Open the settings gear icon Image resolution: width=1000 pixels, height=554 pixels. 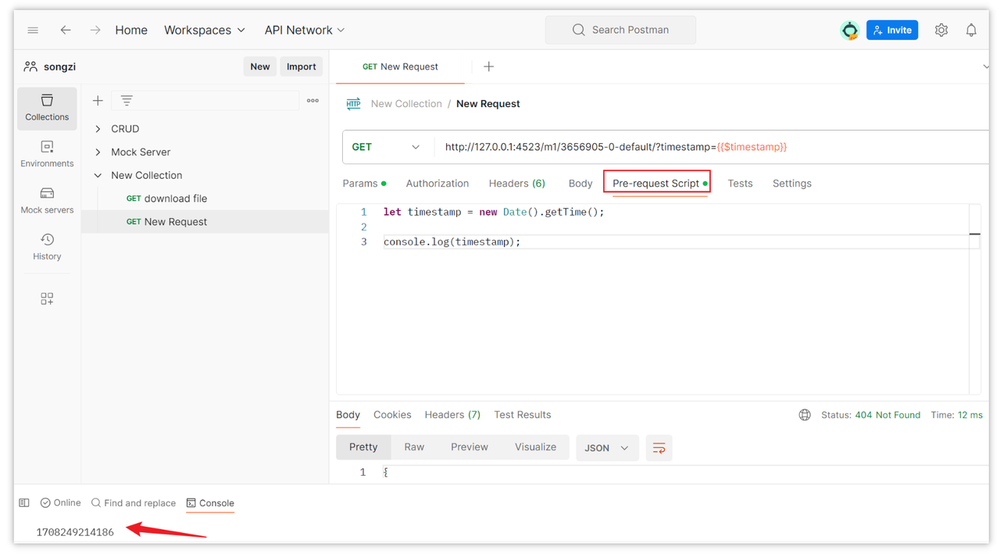coord(941,30)
